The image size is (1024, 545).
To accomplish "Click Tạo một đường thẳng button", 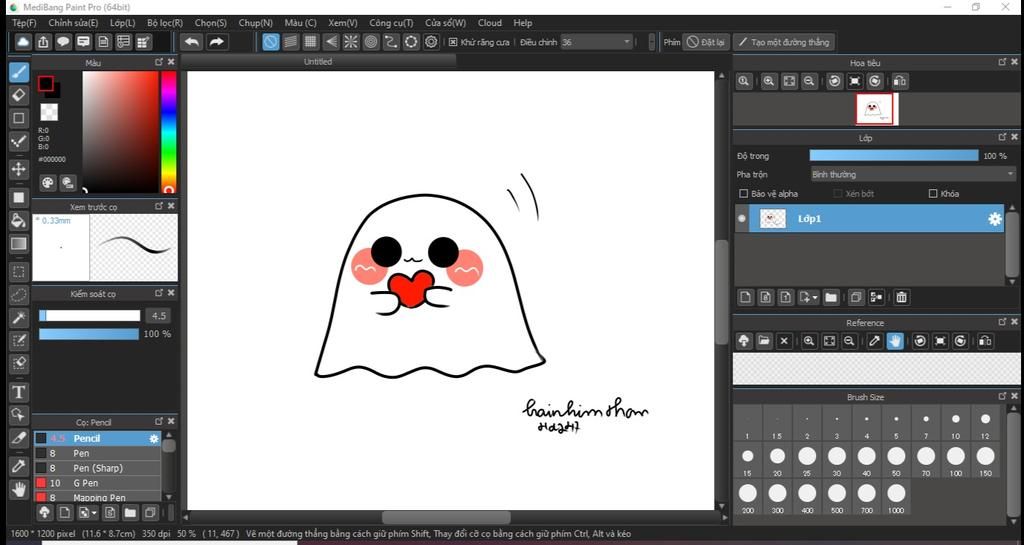I will [x=783, y=42].
